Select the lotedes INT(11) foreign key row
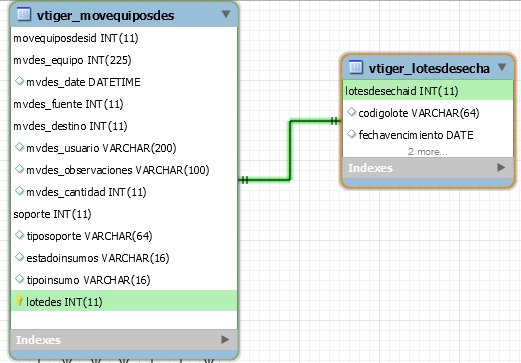Screen dimensions: 521x363 [x=124, y=301]
